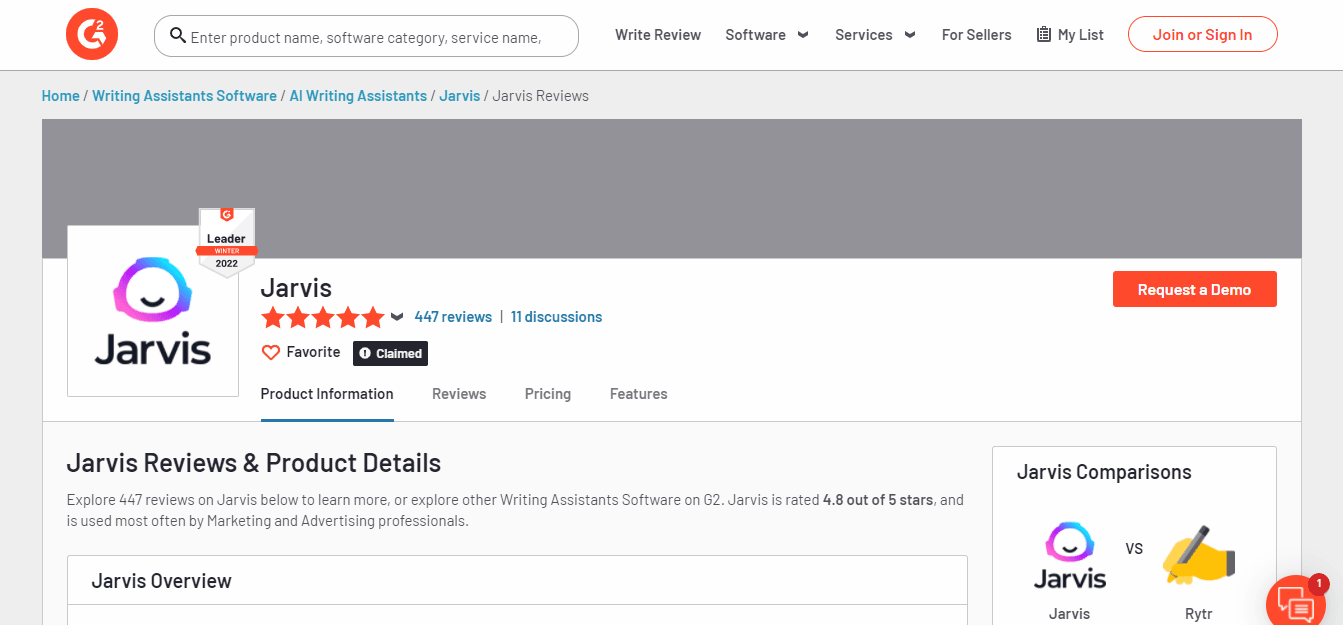Click the Jarvis Comparisons heading

pos(1104,472)
